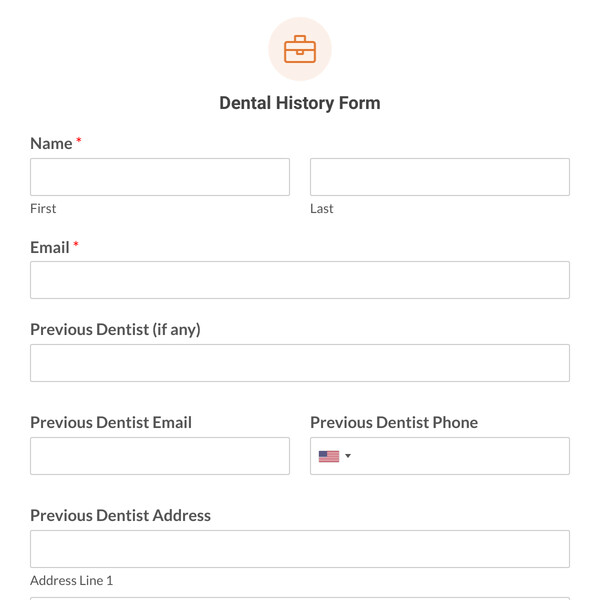Focus the Last name input field
Screen dimensions: 600x600
(440, 177)
